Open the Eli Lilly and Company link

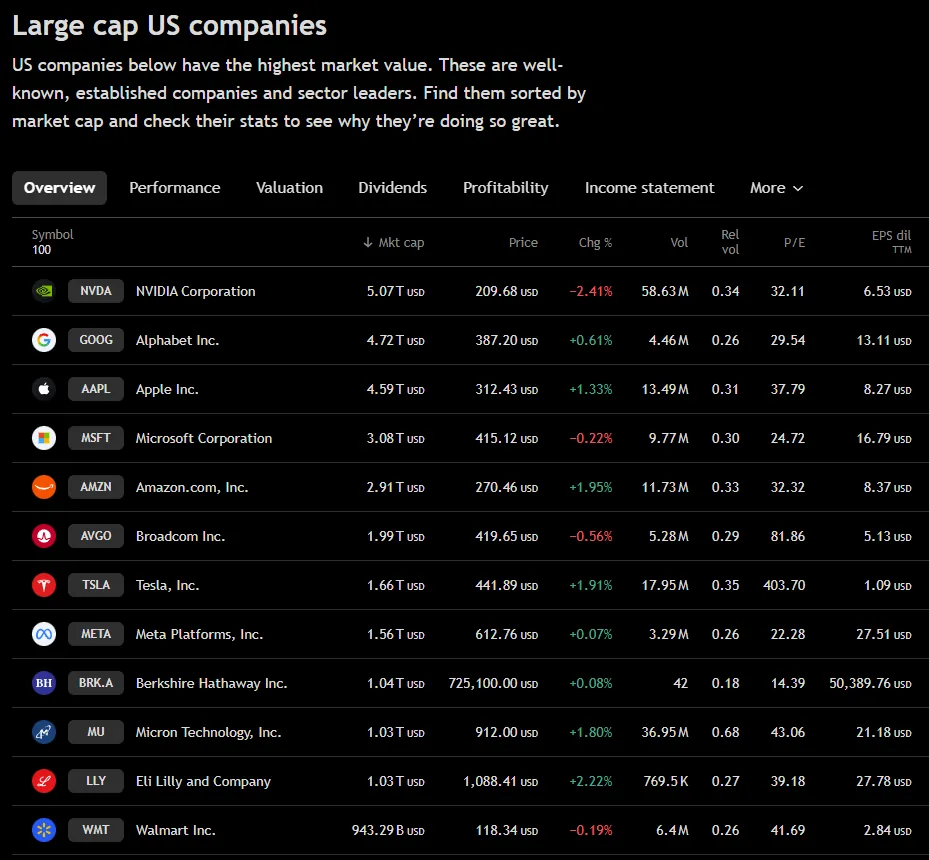pyautogui.click(x=203, y=782)
